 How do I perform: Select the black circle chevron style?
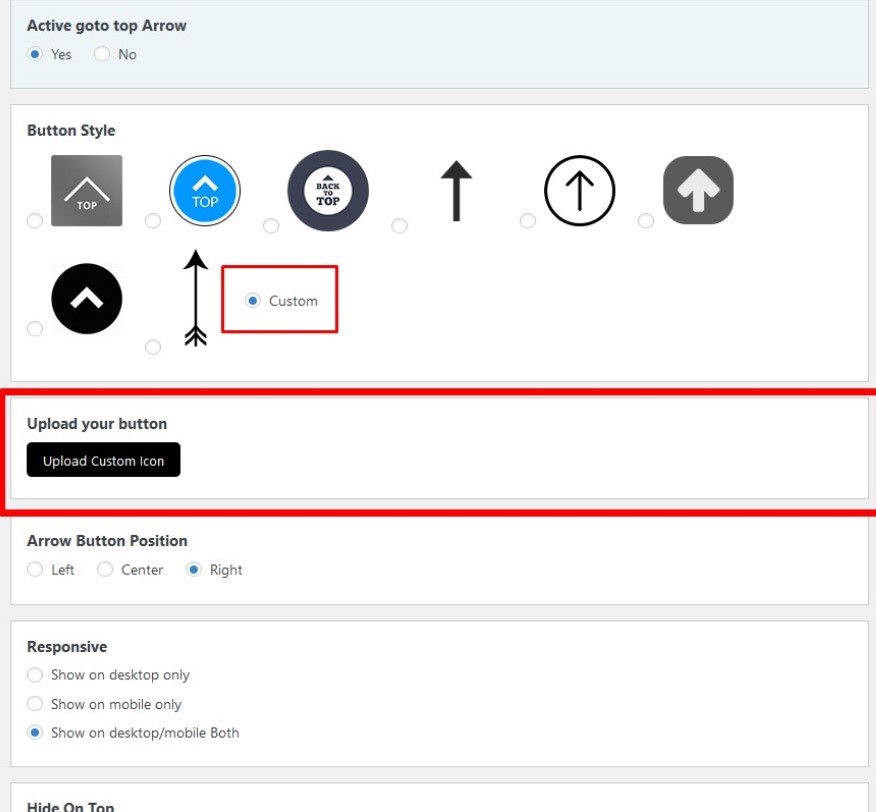coord(35,329)
